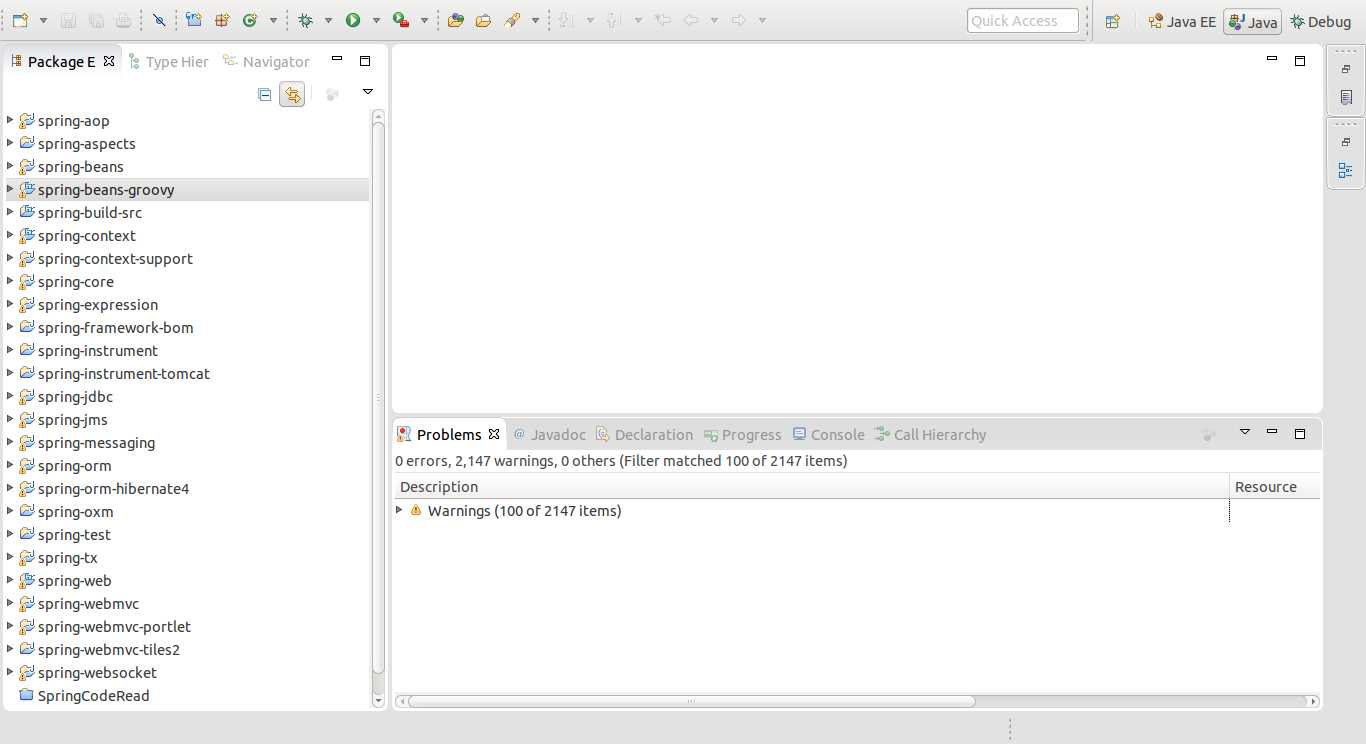
Task: Open the New Java Class dropdown arrow
Action: coord(272,20)
